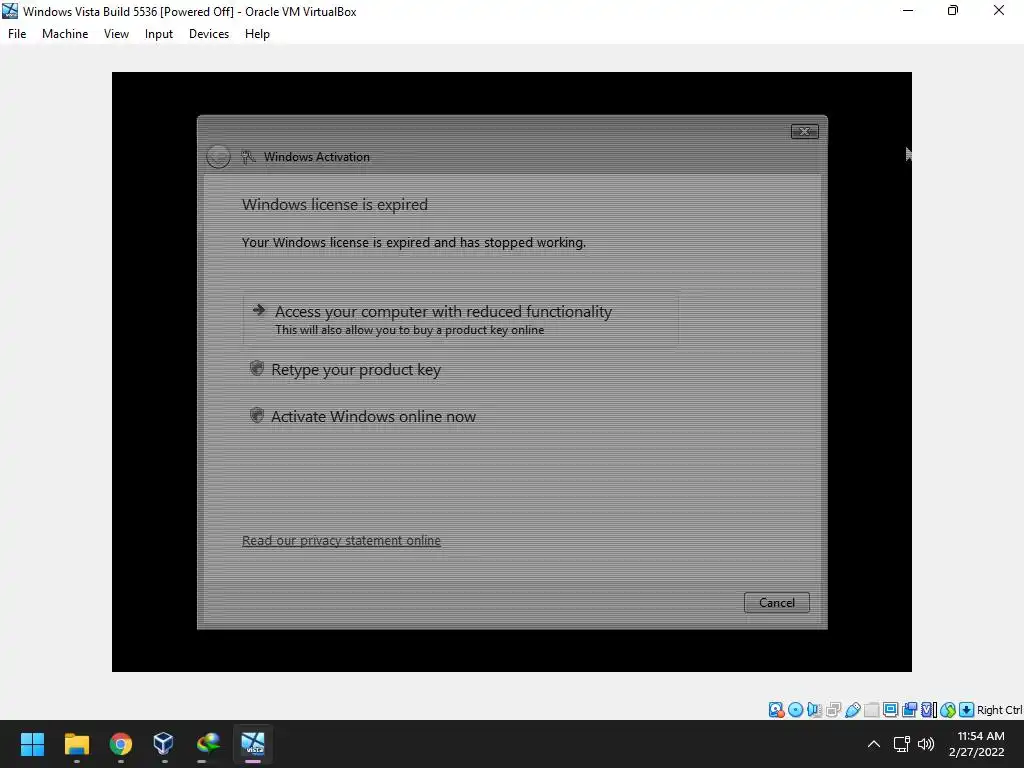This screenshot has height=768, width=1024.
Task: Choose Access your computer with reduced functionality
Action: (x=460, y=319)
